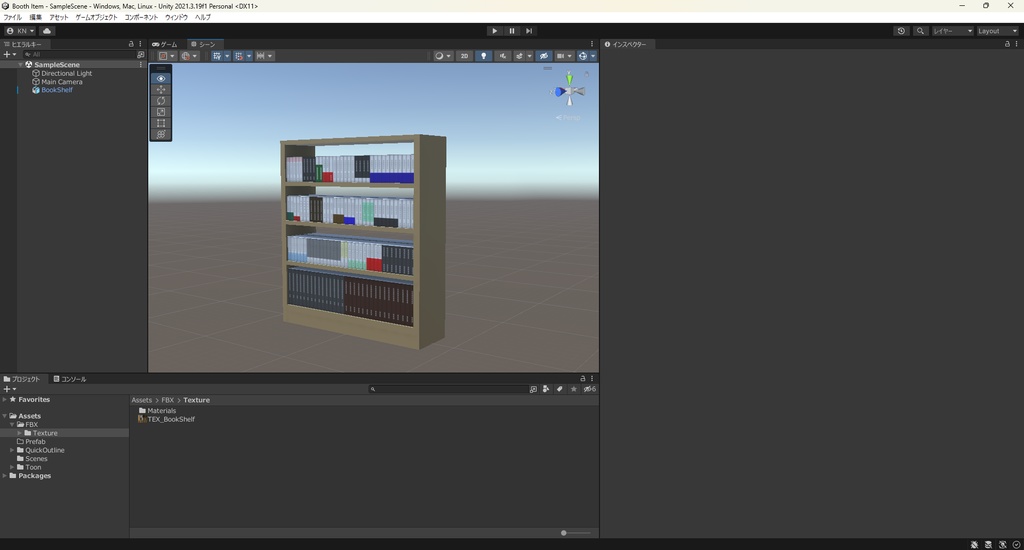1024x550 pixels.
Task: Open the ファイル (File) menu
Action: coord(12,17)
